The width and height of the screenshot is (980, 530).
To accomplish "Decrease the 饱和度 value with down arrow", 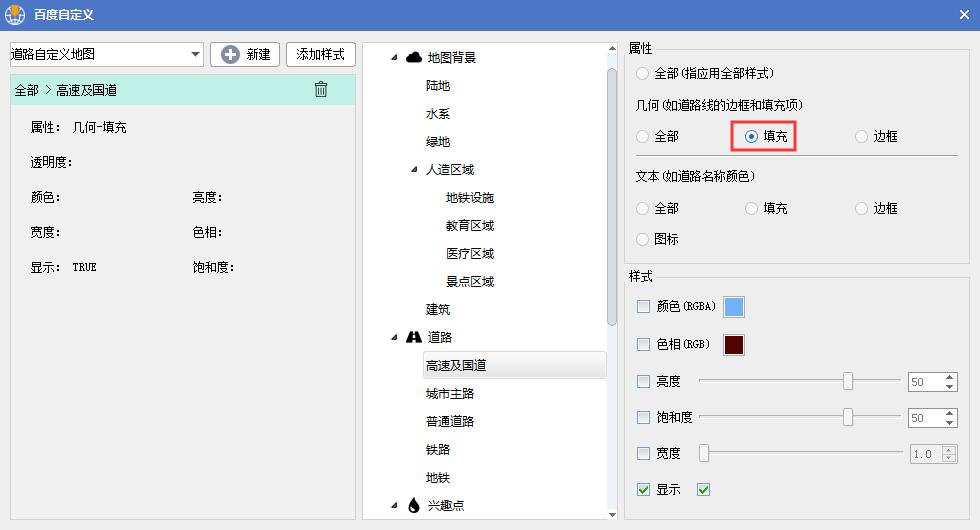I will [949, 422].
